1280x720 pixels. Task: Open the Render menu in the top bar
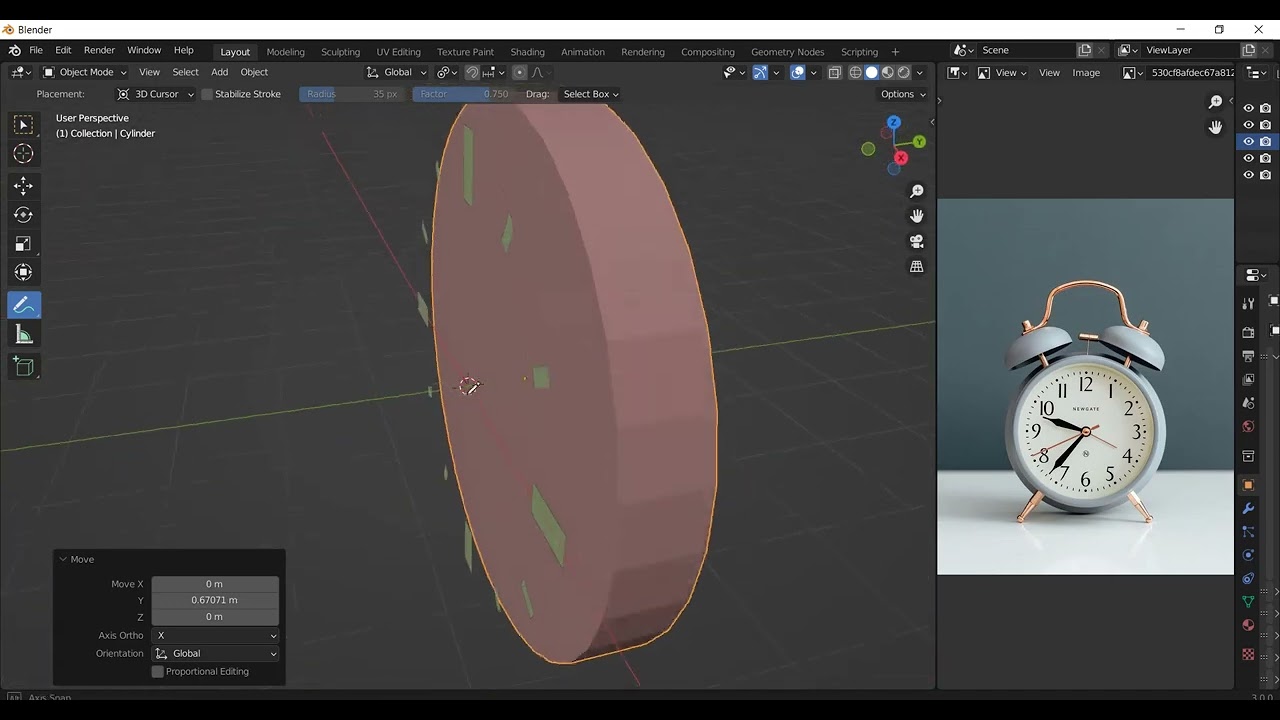[x=99, y=50]
